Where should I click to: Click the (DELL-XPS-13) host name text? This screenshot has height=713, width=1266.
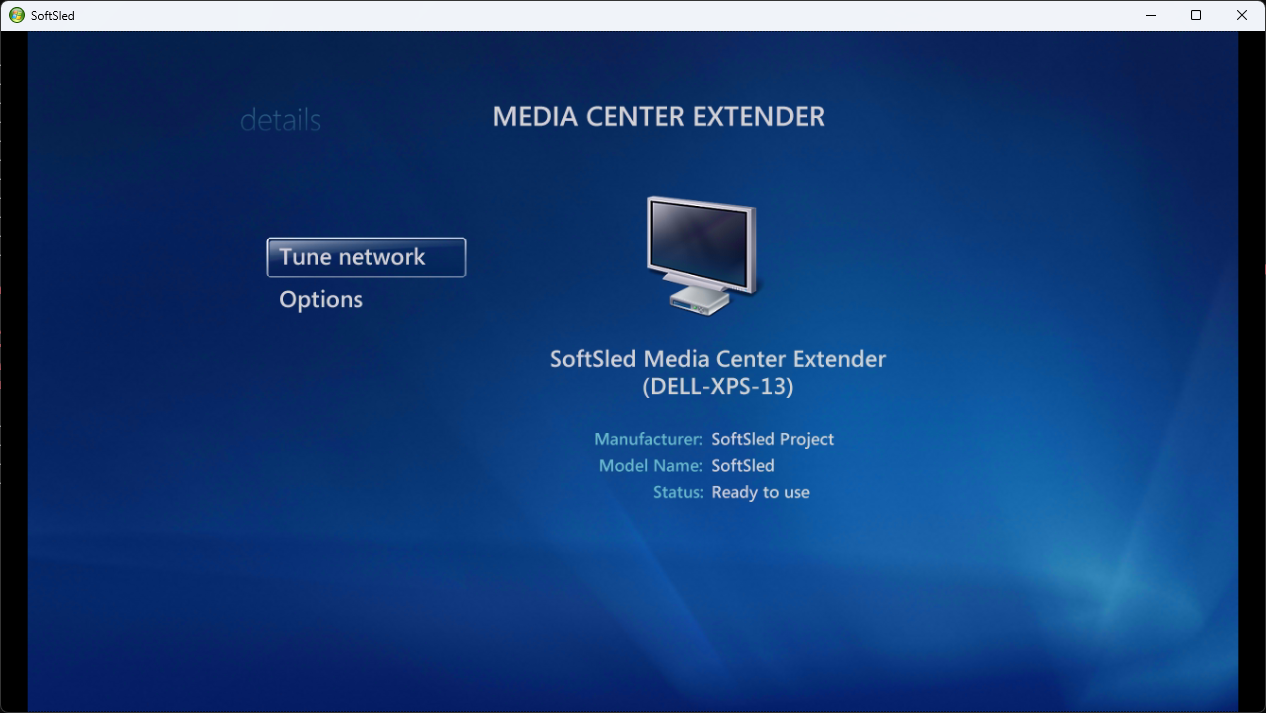point(718,387)
